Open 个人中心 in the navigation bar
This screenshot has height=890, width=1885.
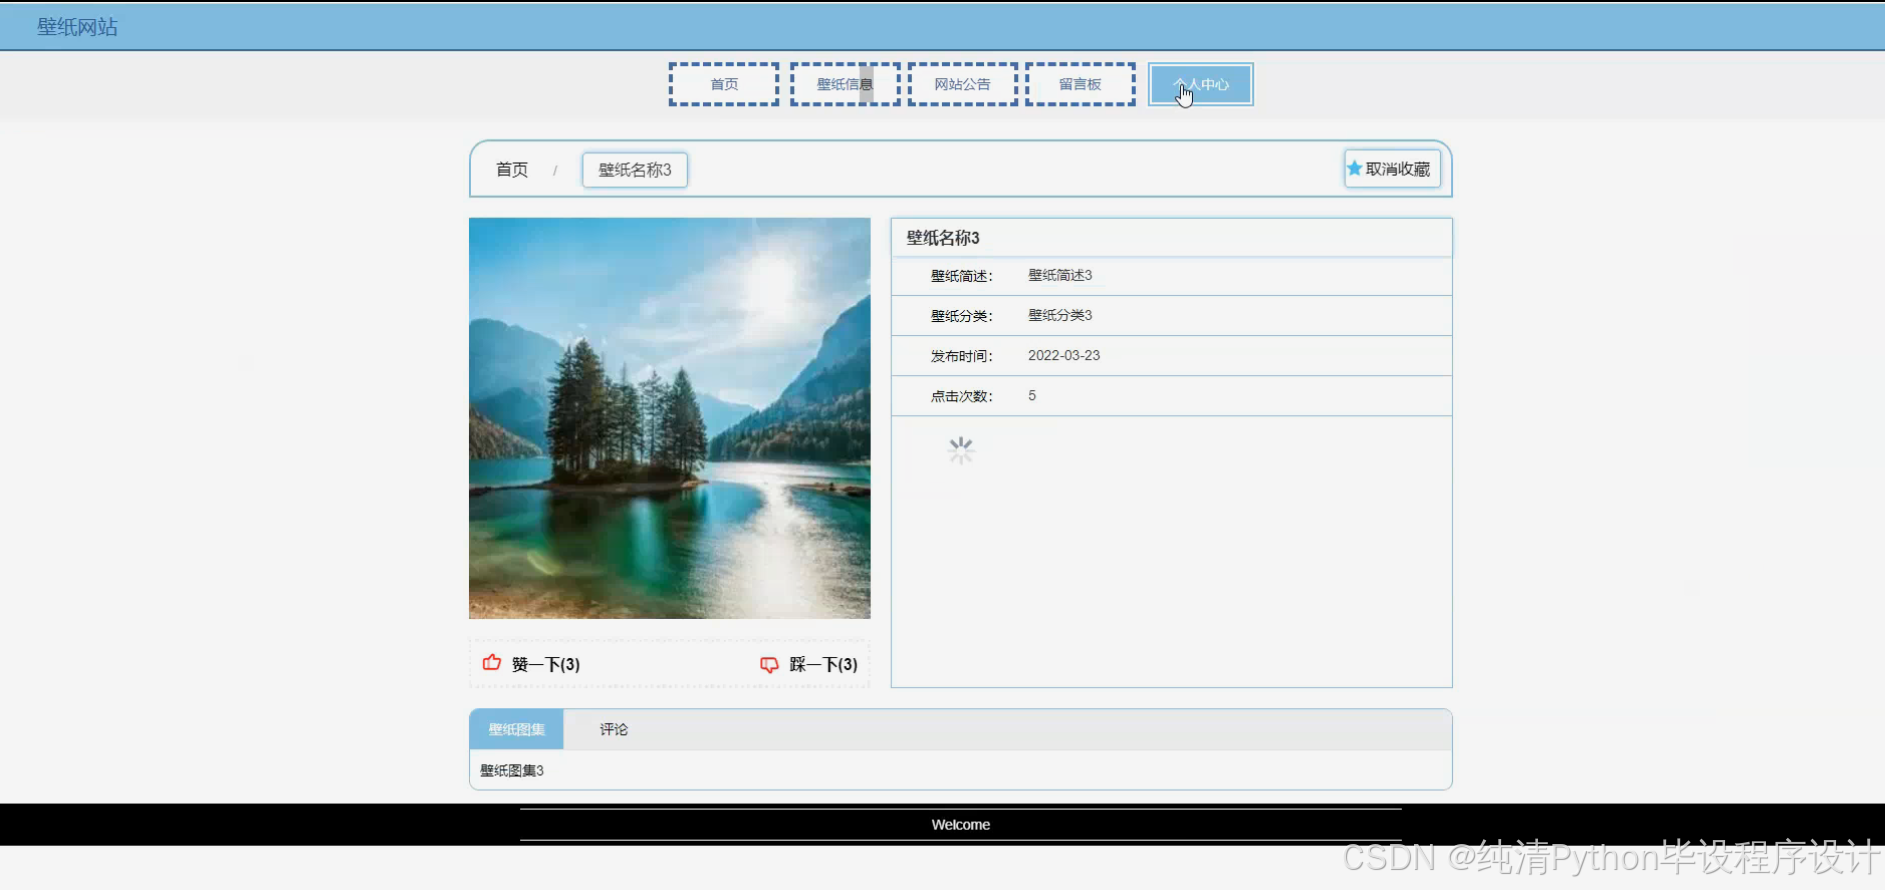coord(1201,84)
